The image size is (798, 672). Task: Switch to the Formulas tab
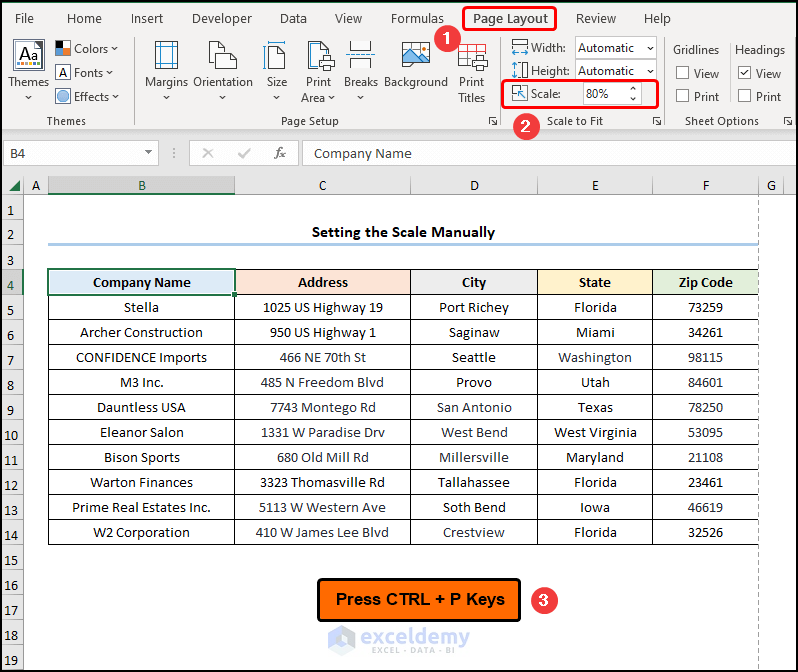417,19
